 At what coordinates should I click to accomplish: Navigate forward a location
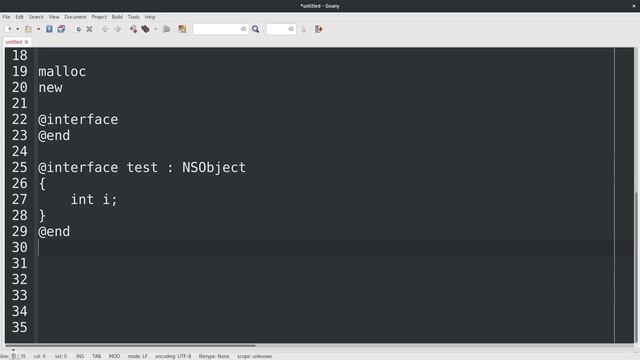coord(118,29)
